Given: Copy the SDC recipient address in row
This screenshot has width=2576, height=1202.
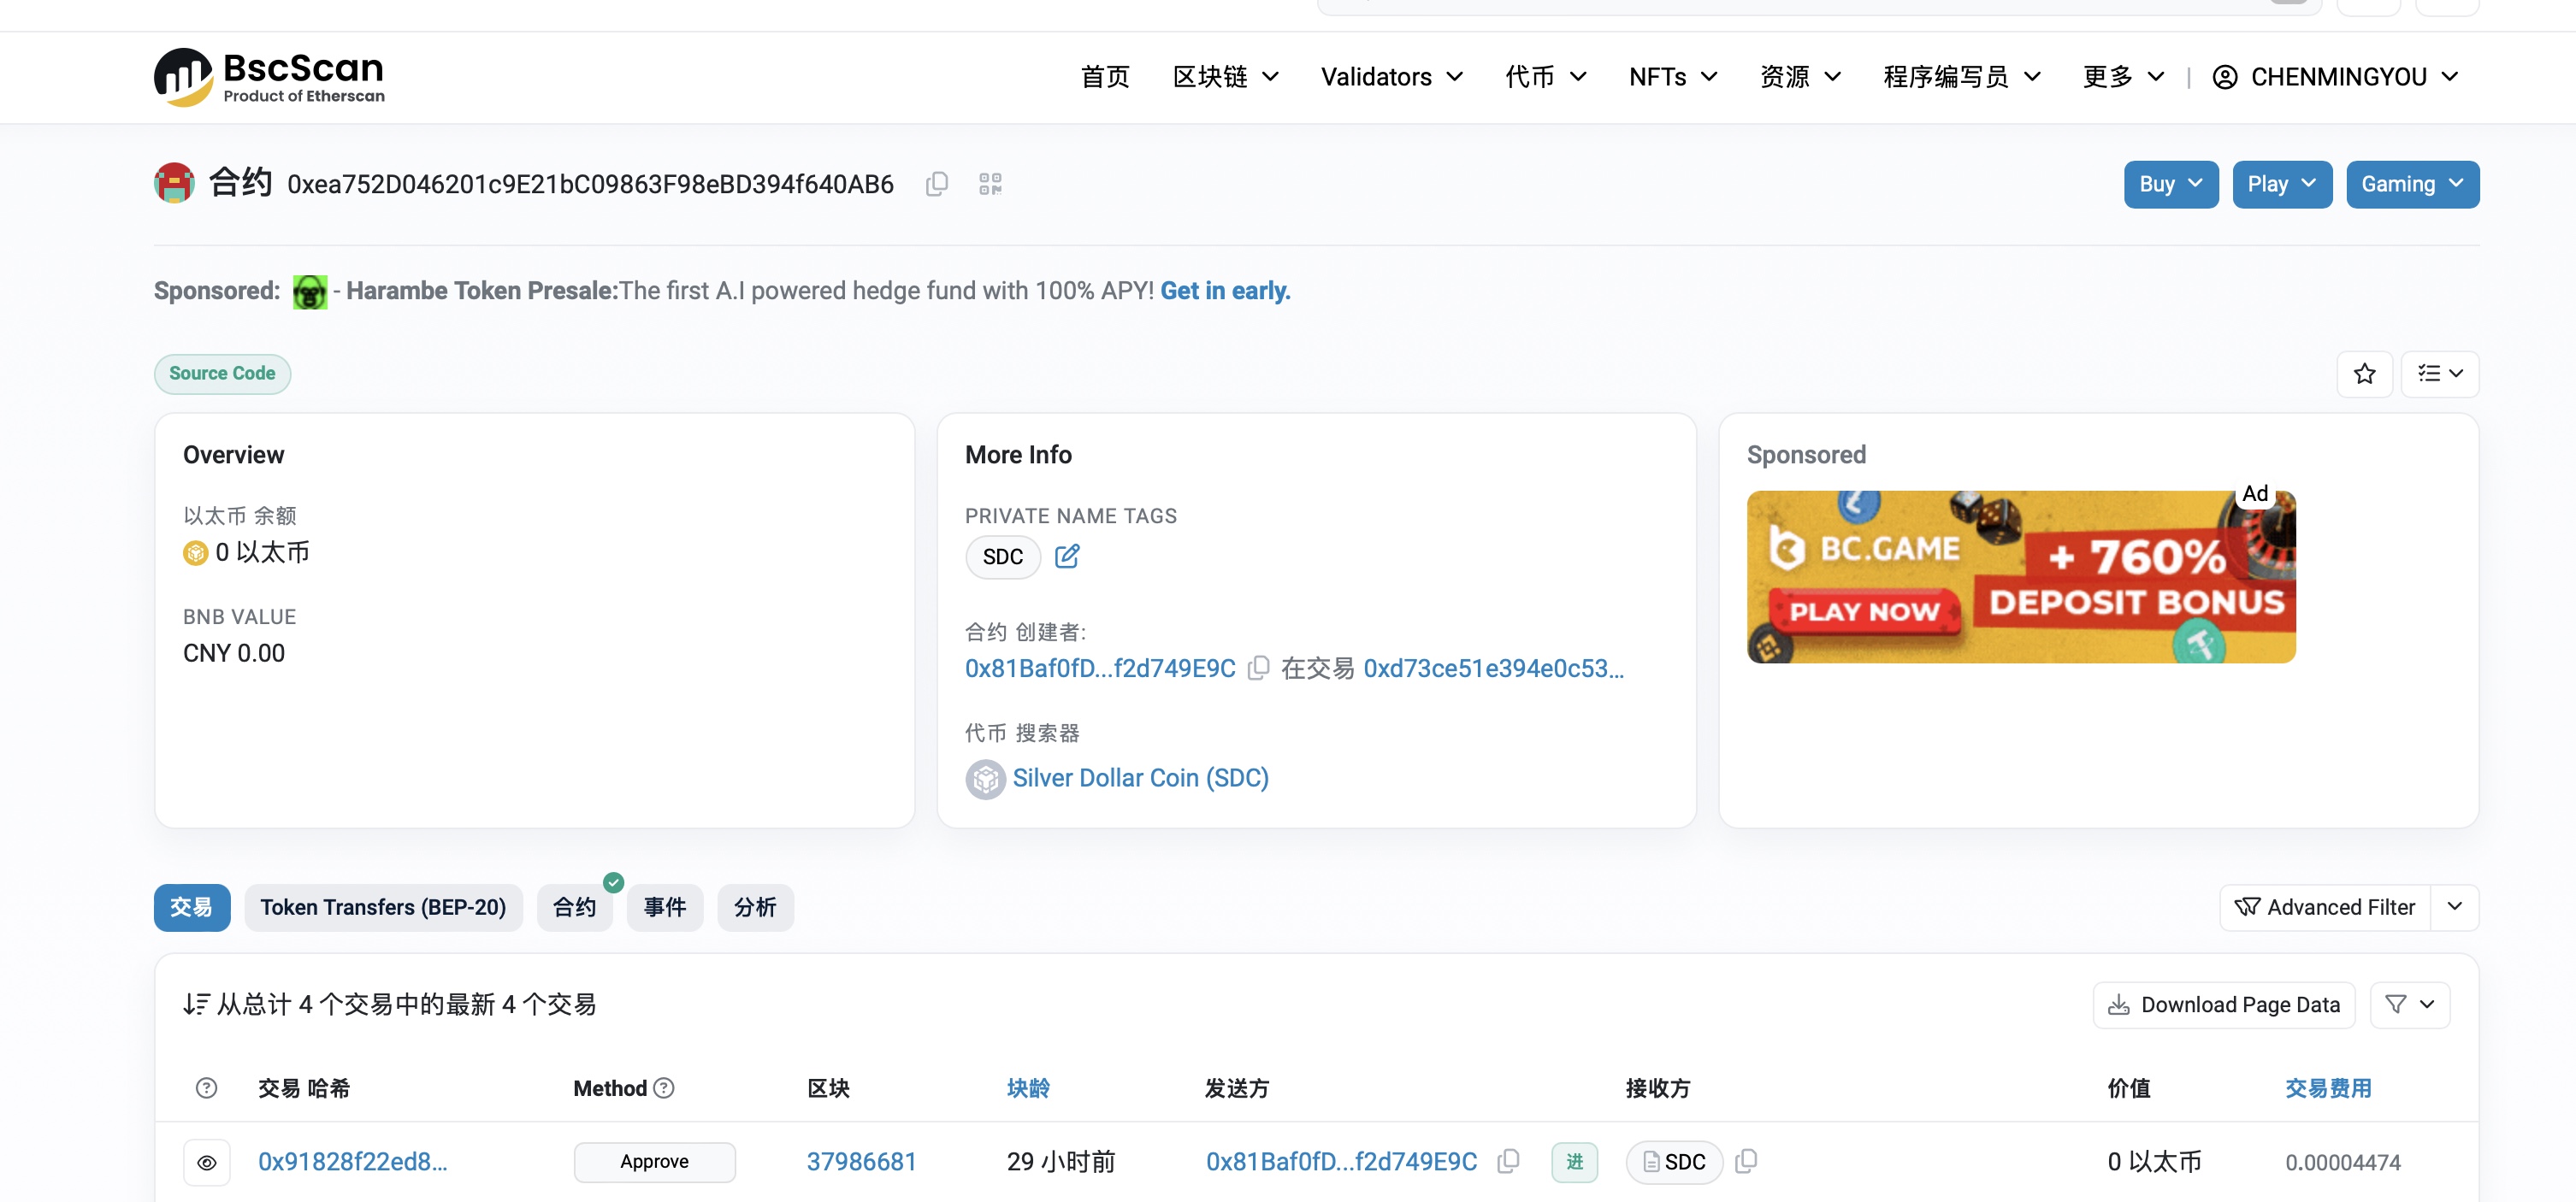Looking at the screenshot, I should click(1746, 1161).
